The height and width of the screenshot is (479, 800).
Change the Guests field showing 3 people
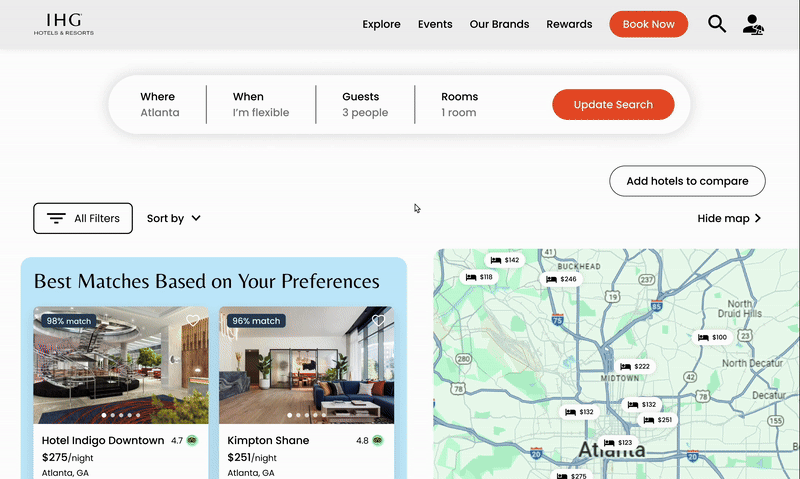point(365,105)
